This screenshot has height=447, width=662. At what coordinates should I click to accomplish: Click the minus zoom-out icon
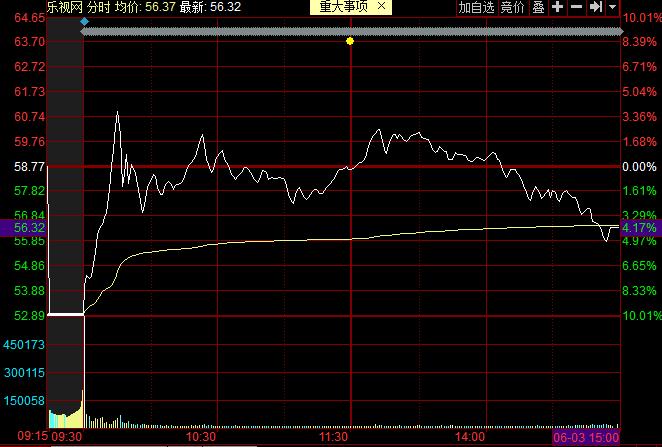point(577,7)
